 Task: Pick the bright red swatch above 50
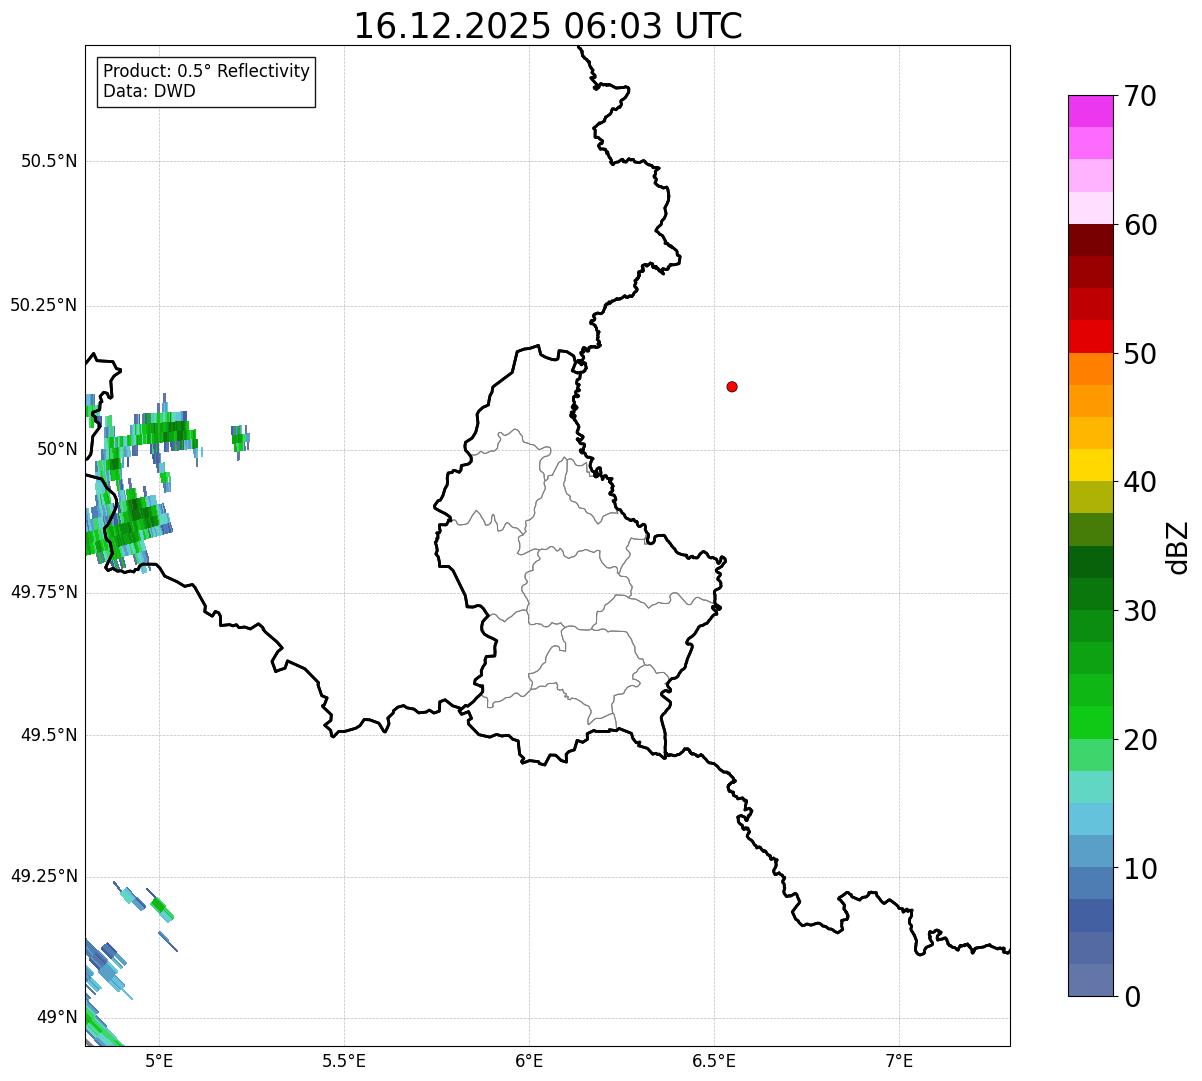[x=1090, y=336]
